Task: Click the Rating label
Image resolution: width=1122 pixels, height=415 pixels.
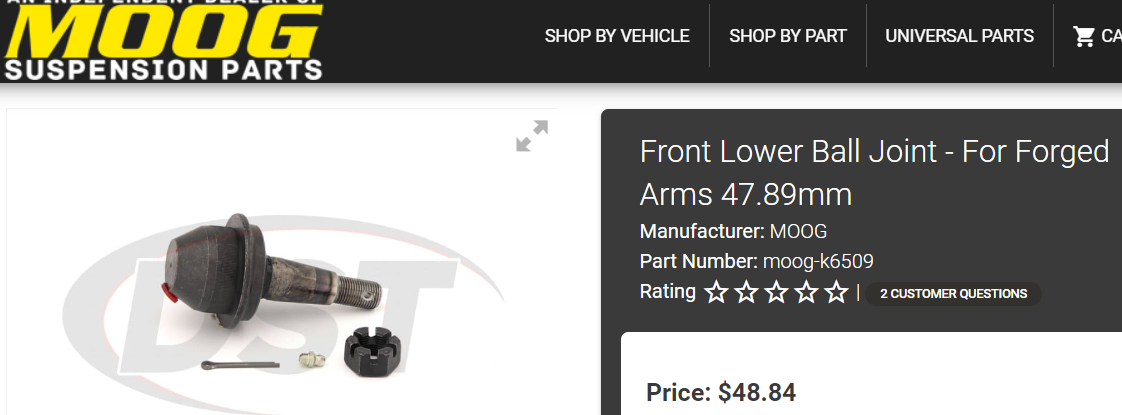Action: [668, 291]
